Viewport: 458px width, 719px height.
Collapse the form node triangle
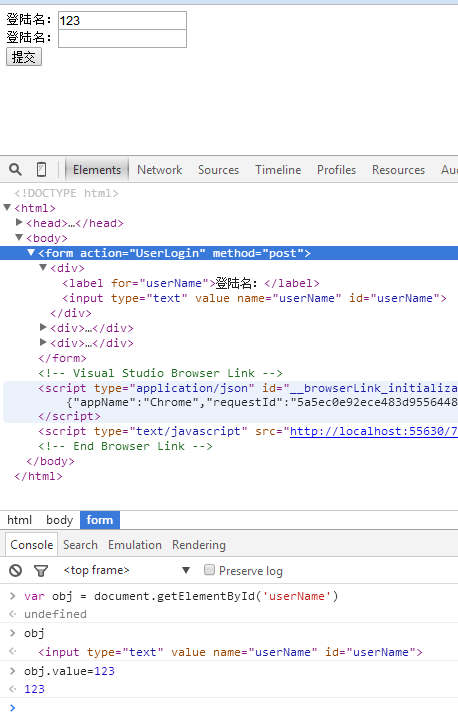(x=31, y=253)
